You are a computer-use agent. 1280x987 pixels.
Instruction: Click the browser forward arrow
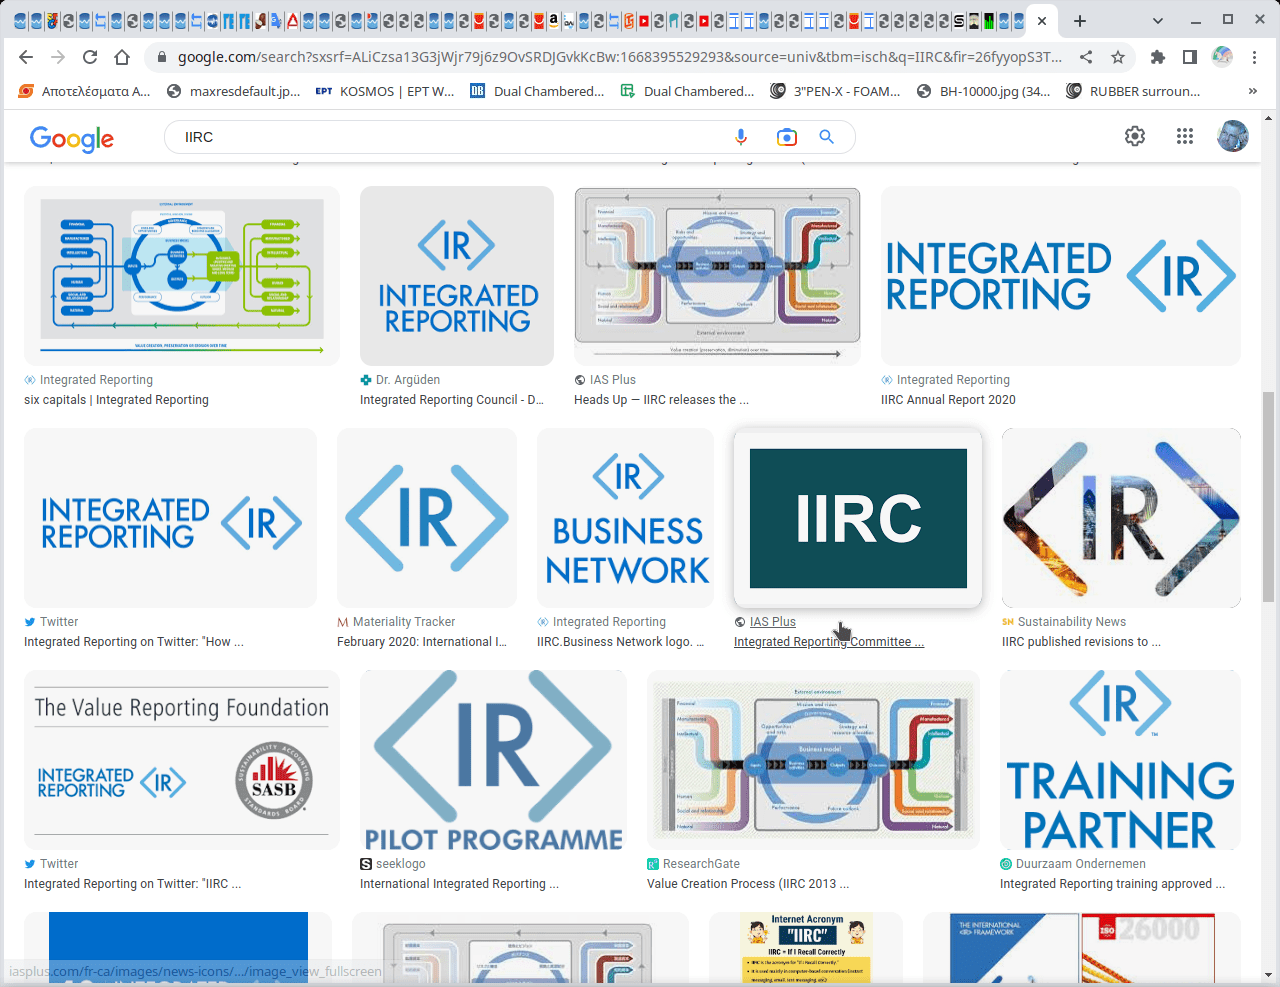click(58, 57)
